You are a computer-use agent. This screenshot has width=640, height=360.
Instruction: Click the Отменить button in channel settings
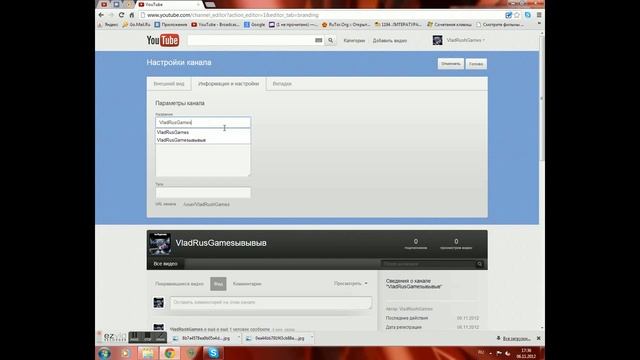[451, 64]
